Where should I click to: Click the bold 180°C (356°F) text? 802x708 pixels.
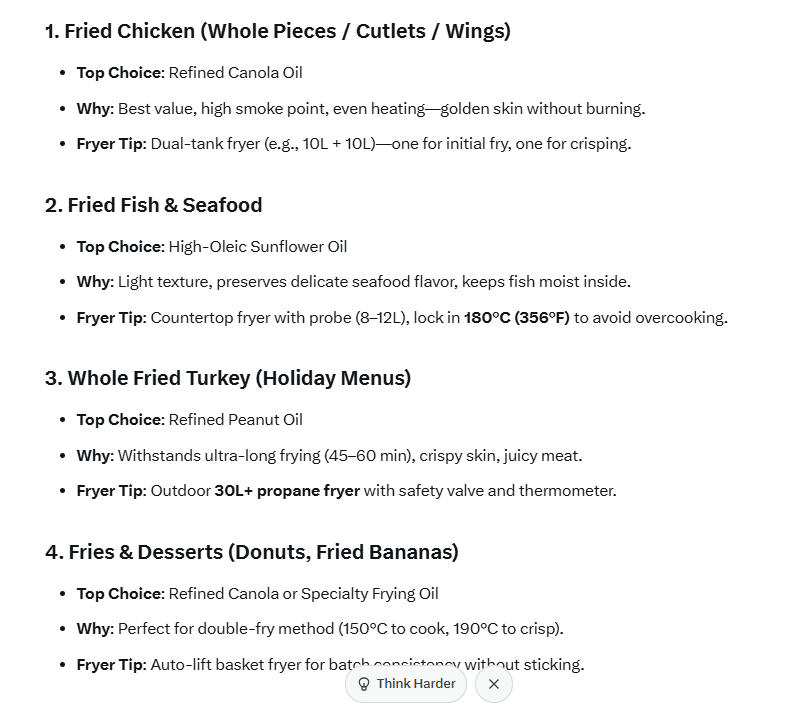[516, 318]
